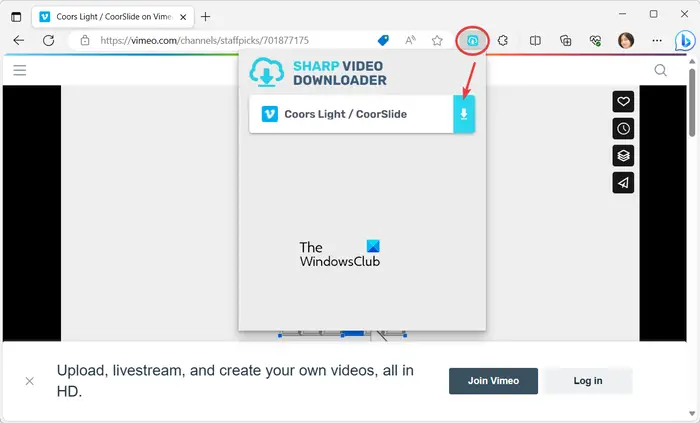Click the scrollbar up arrow
The width and height of the screenshot is (700, 423).
(x=692, y=61)
